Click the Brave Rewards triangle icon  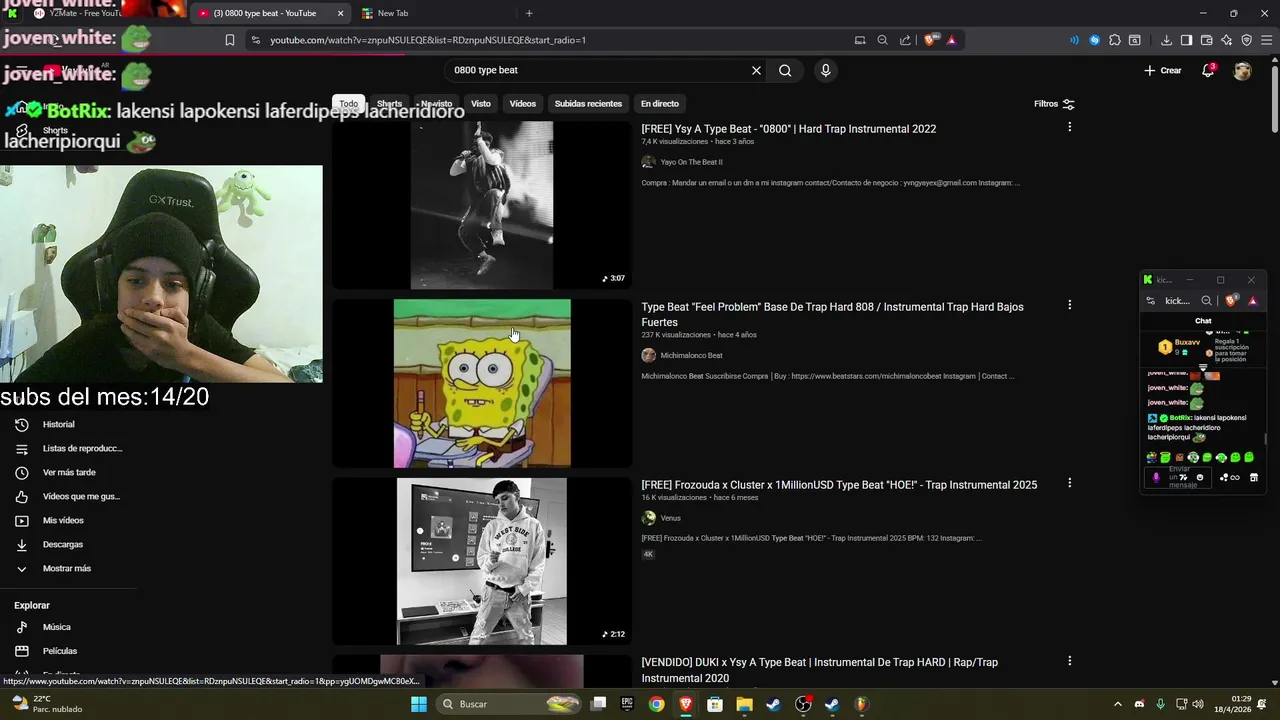click(951, 40)
